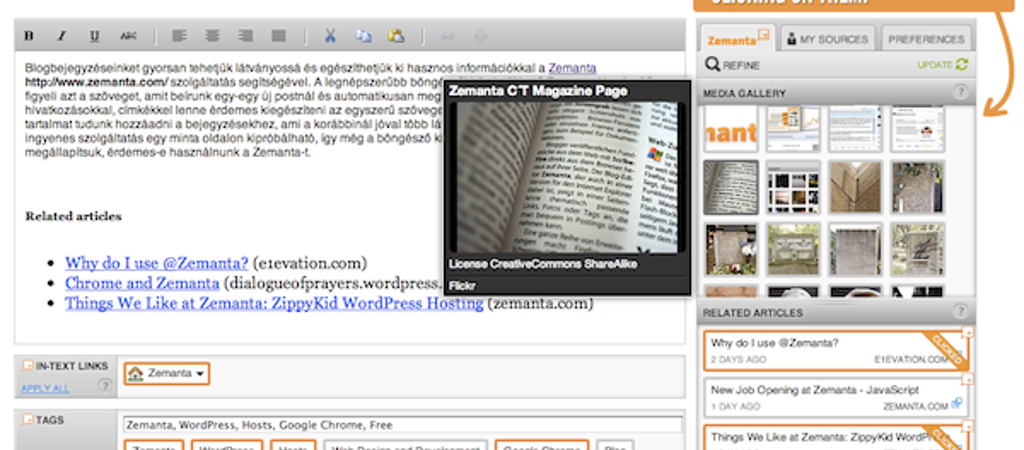Click the Apply All link
Image resolution: width=1024 pixels, height=450 pixels.
pyautogui.click(x=45, y=389)
